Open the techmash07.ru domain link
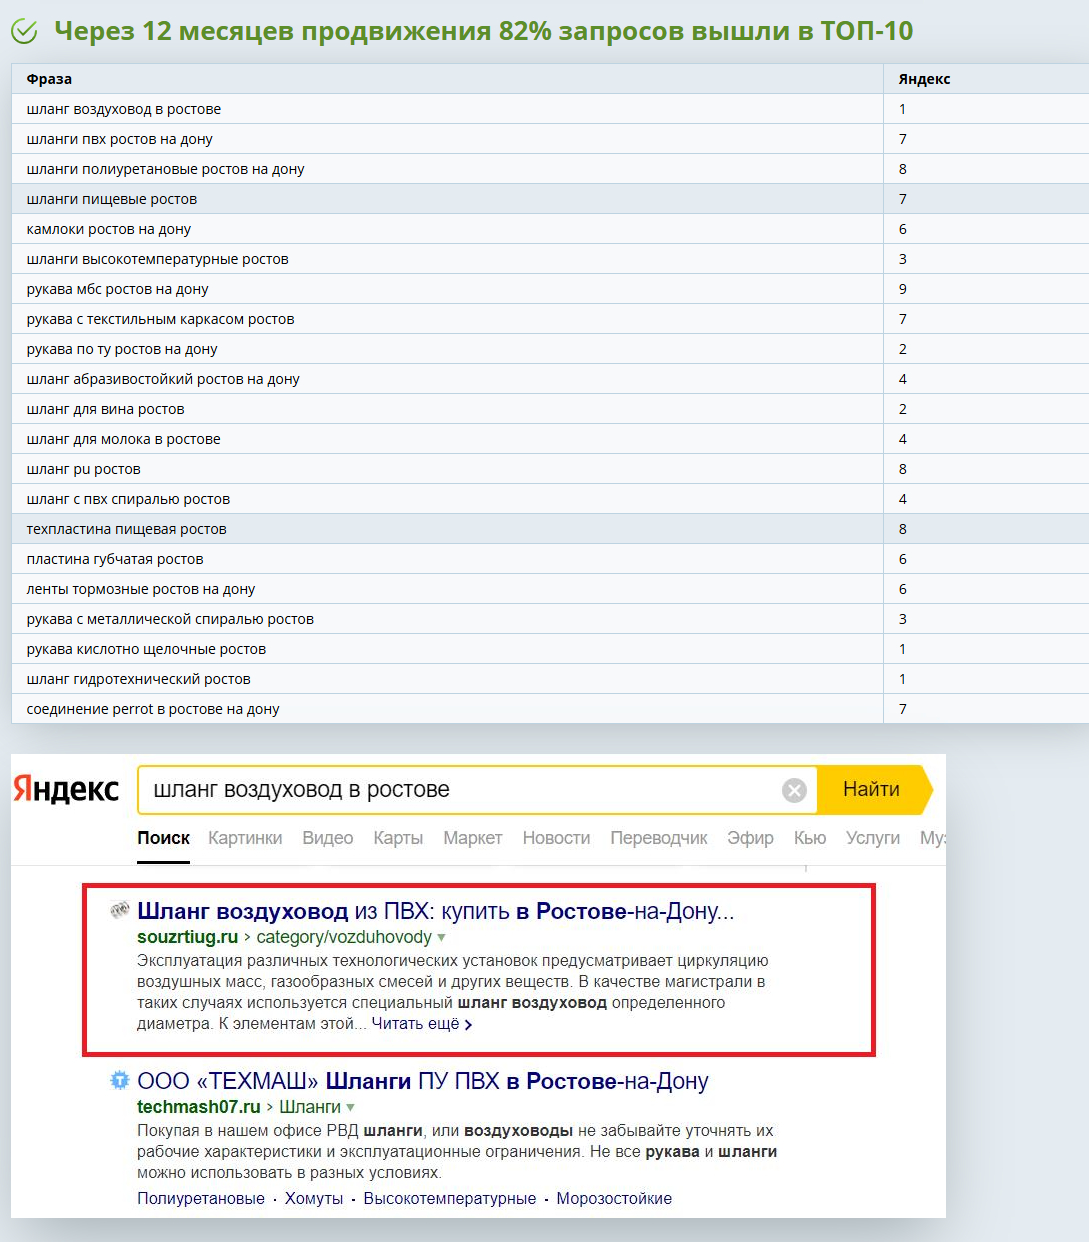This screenshot has height=1242, width=1089. click(198, 1107)
